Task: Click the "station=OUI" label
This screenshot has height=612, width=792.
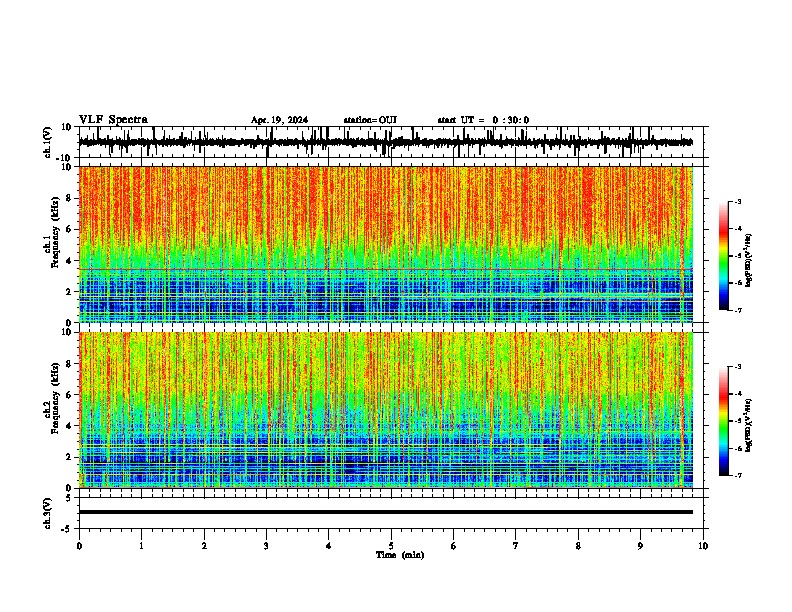Action: coord(370,120)
